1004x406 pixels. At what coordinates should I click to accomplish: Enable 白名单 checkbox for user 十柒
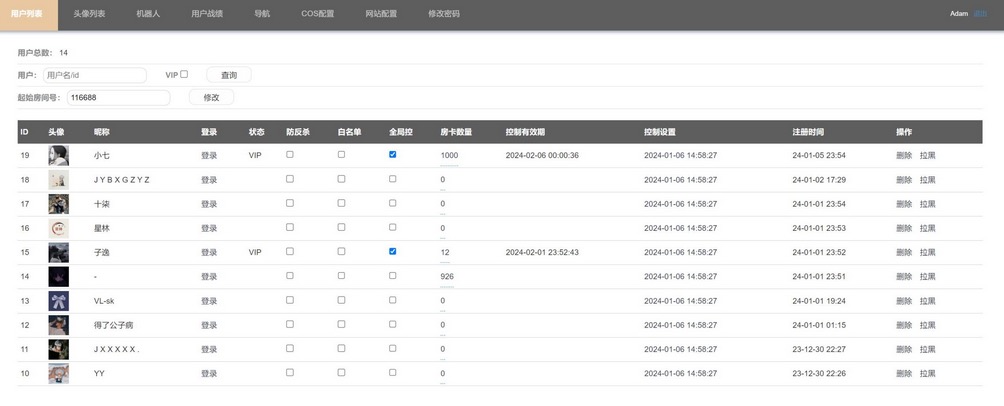341,203
